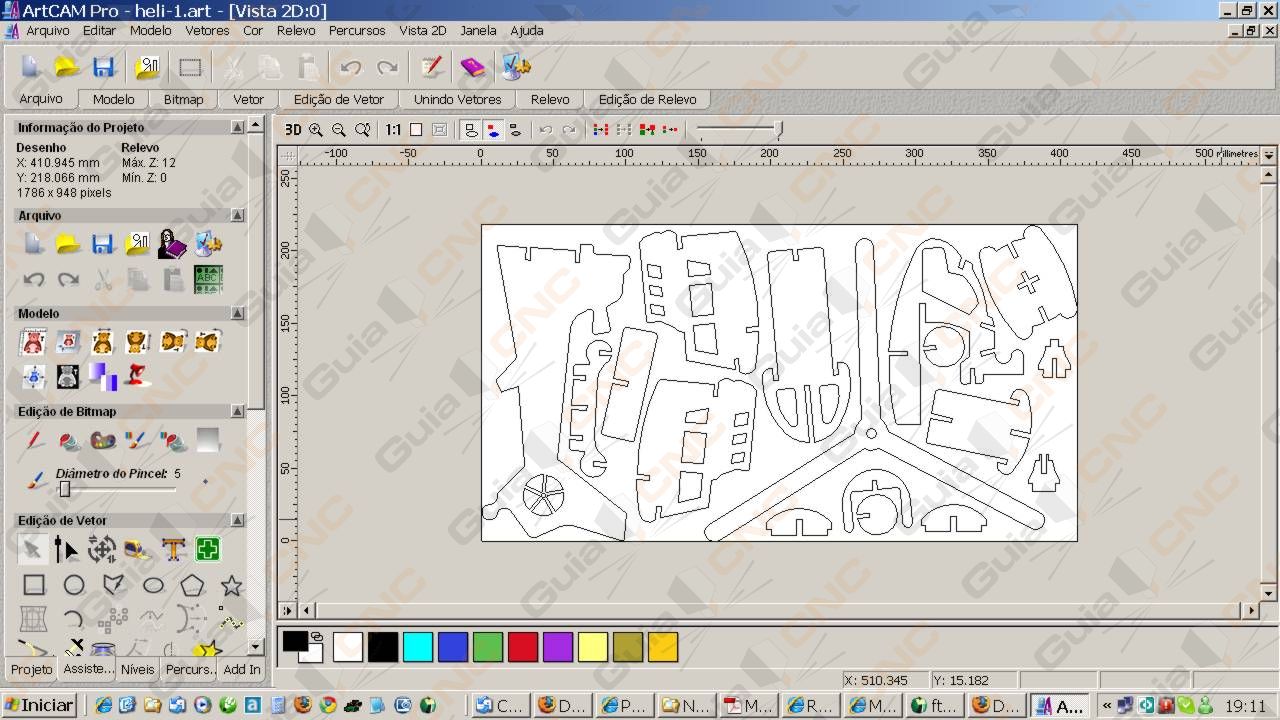Toggle the unlink all colours button
The image size is (1280, 720).
624,130
